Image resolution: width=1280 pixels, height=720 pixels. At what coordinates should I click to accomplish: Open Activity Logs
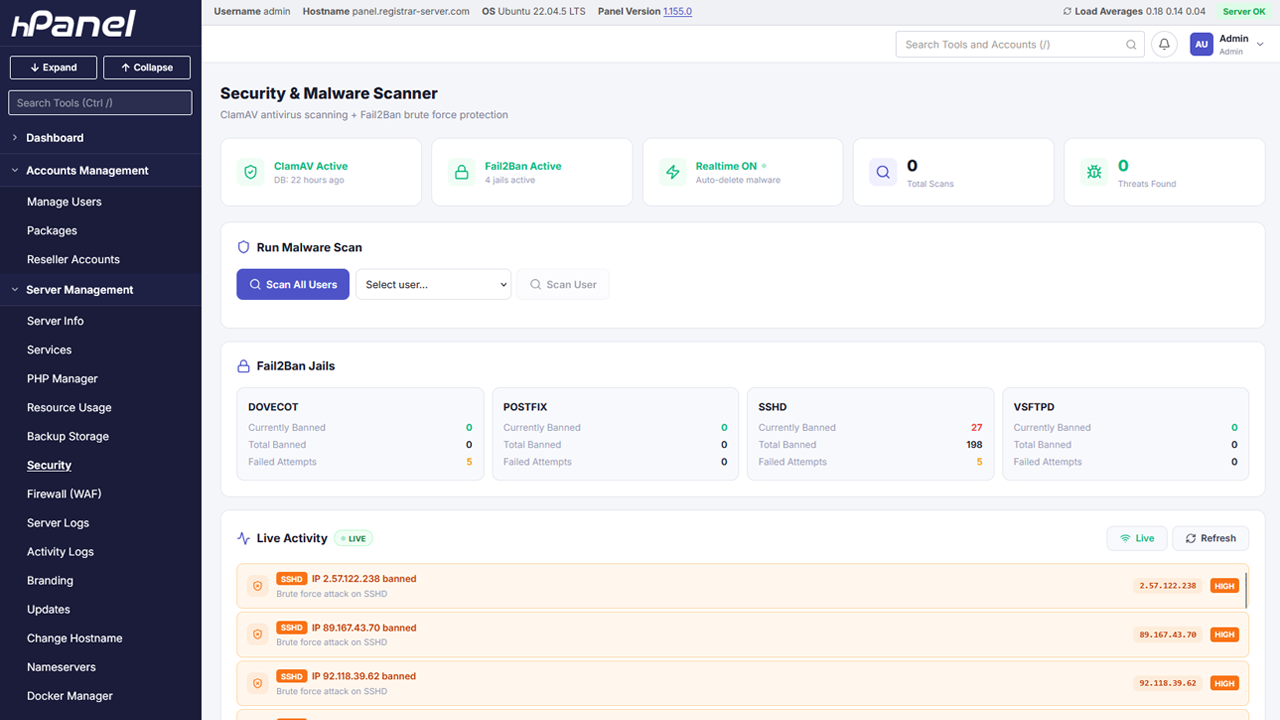60,552
